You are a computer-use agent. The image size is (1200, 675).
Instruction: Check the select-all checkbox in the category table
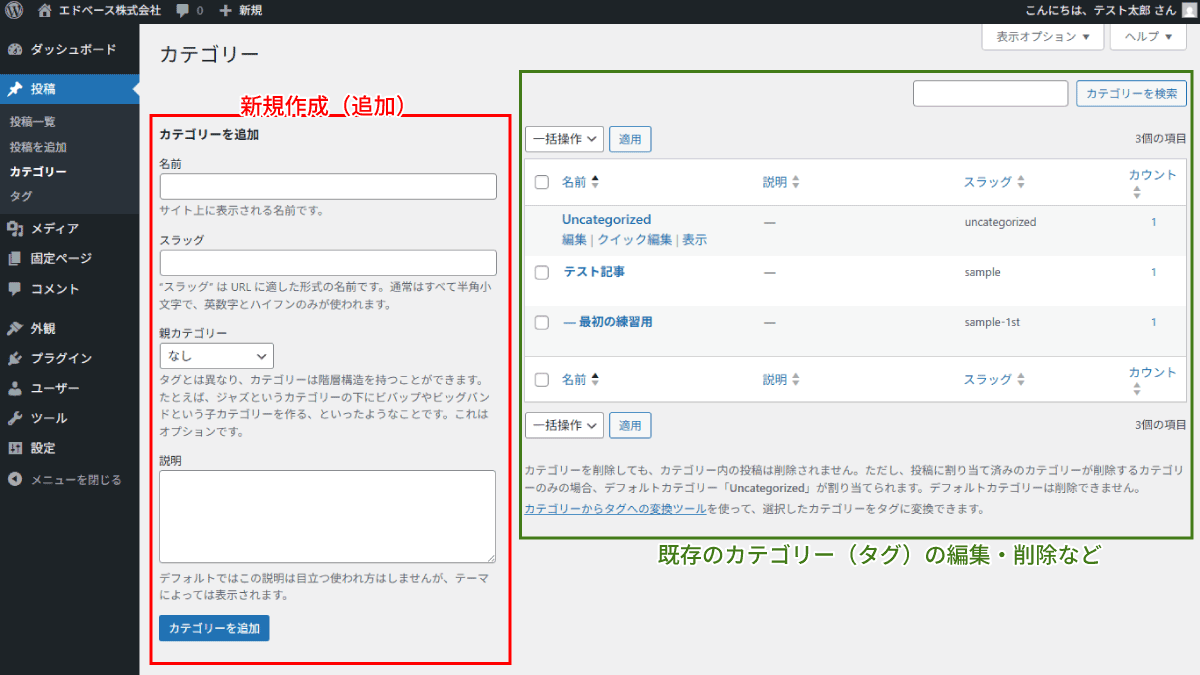tap(541, 181)
